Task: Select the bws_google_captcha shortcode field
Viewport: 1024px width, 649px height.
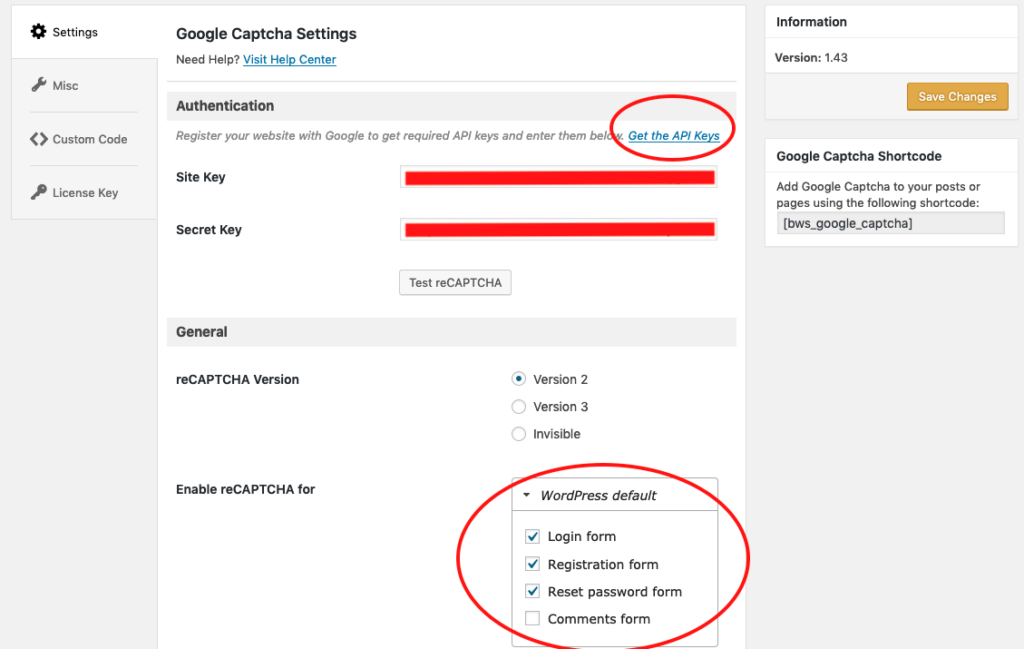Action: 890,222
